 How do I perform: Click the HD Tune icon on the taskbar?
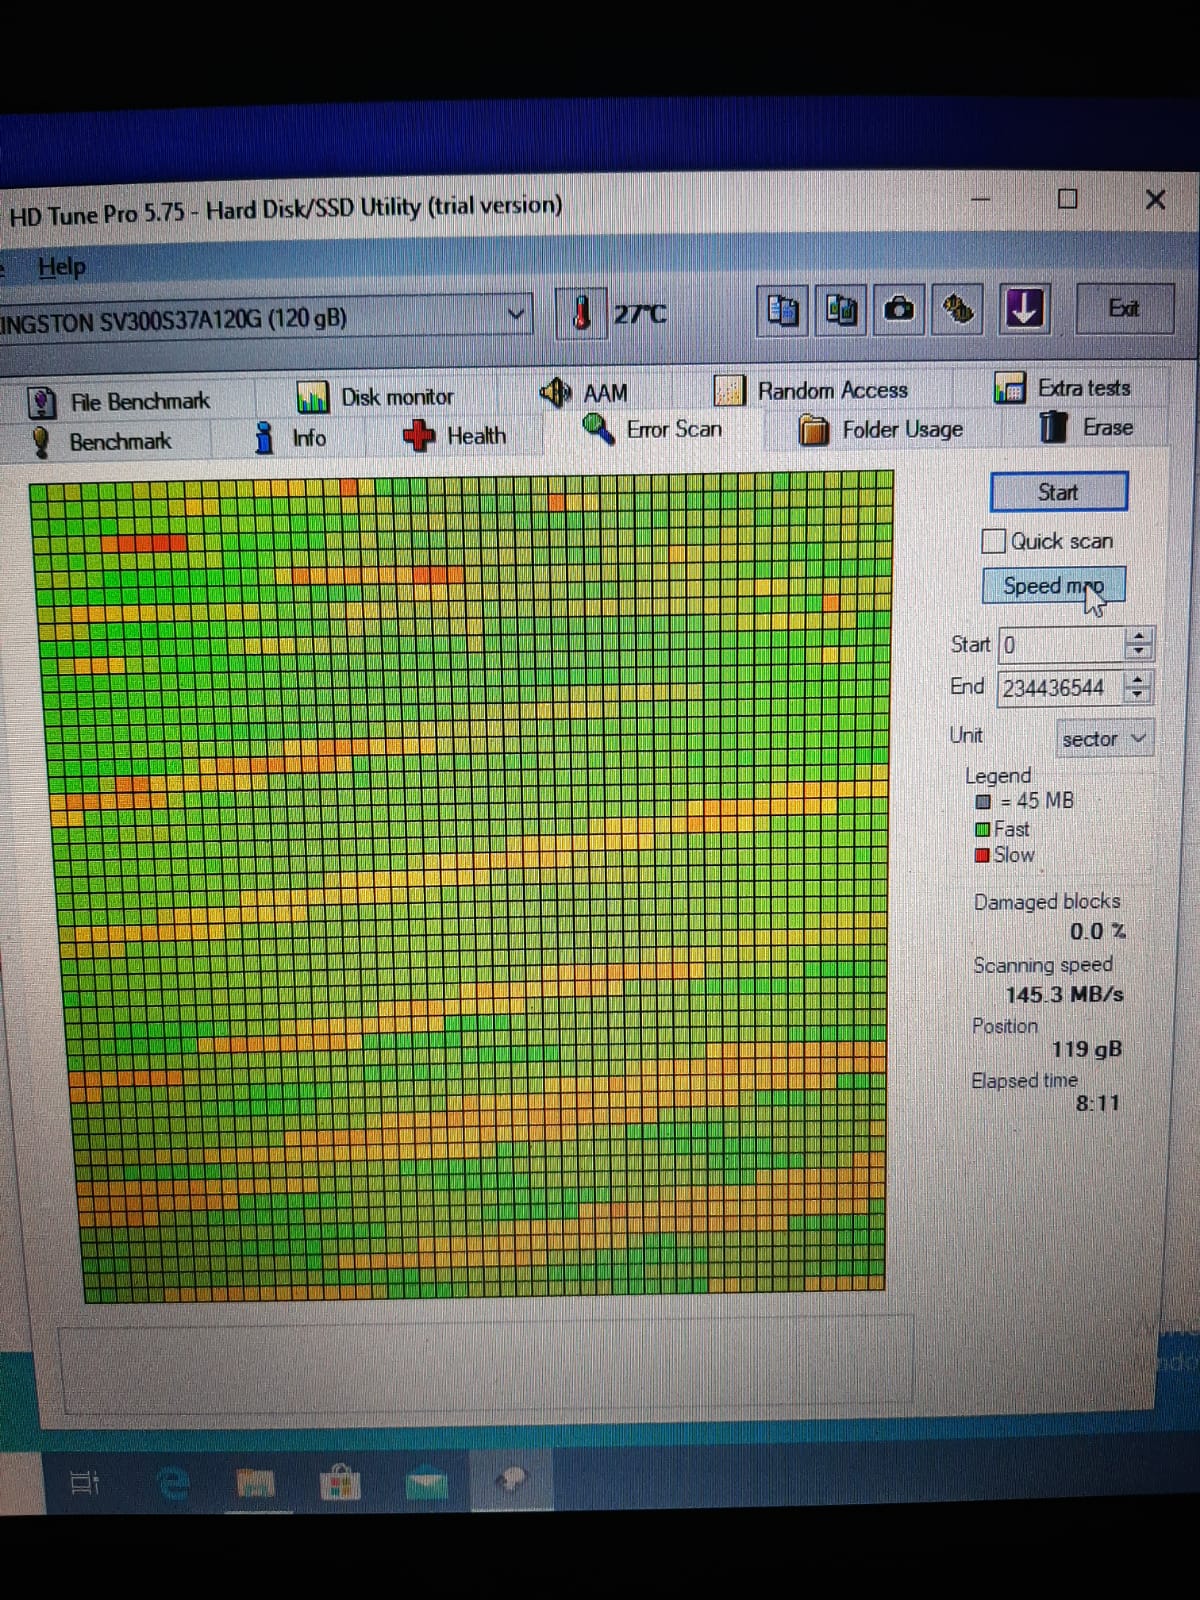click(x=512, y=1480)
